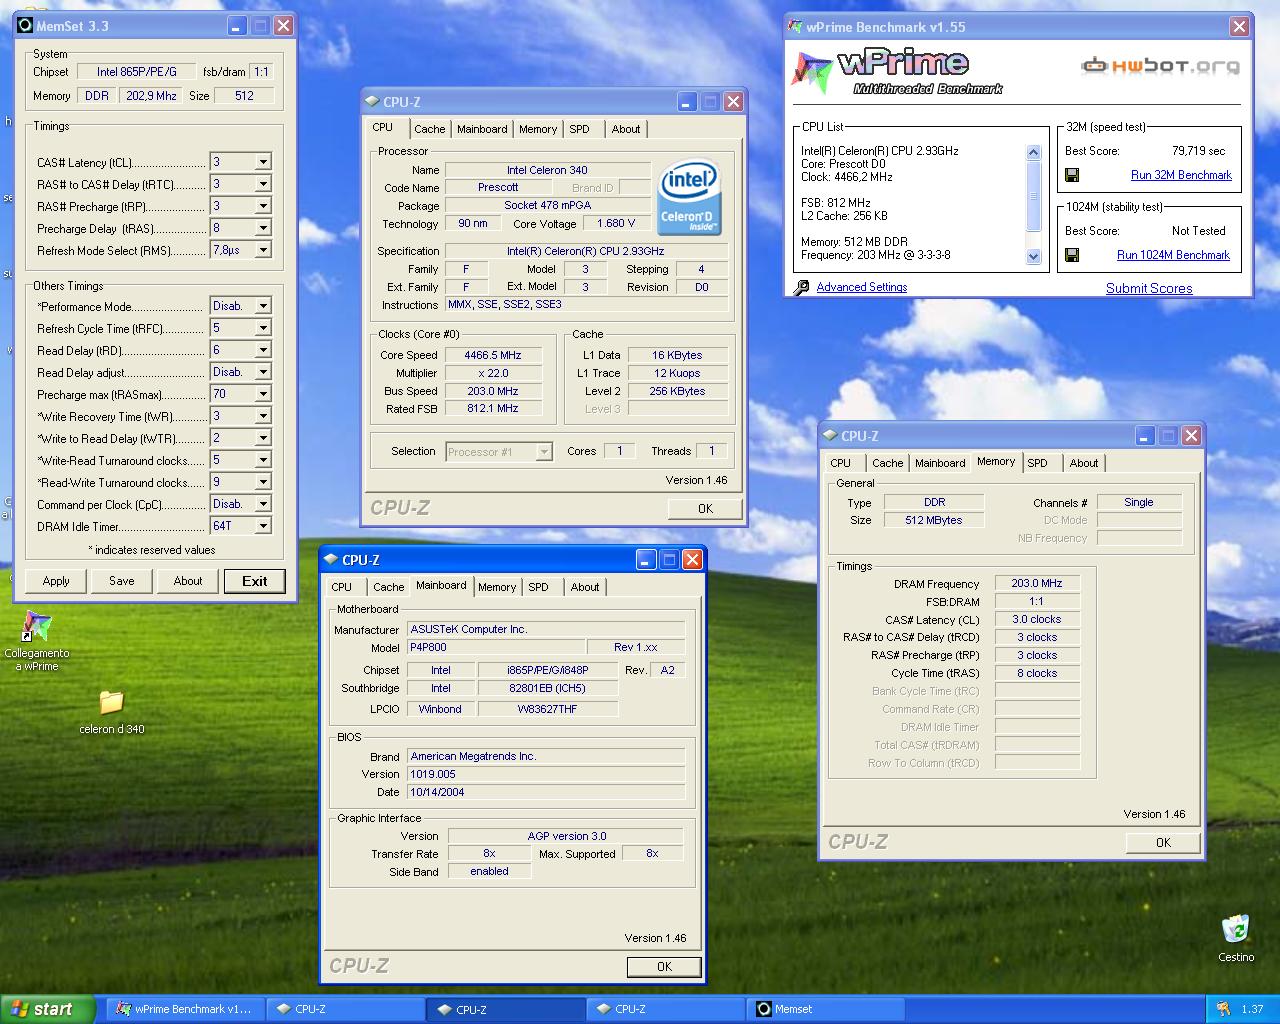1280x1024 pixels.
Task: Click the Run 32M Benchmark link
Action: 1181,175
